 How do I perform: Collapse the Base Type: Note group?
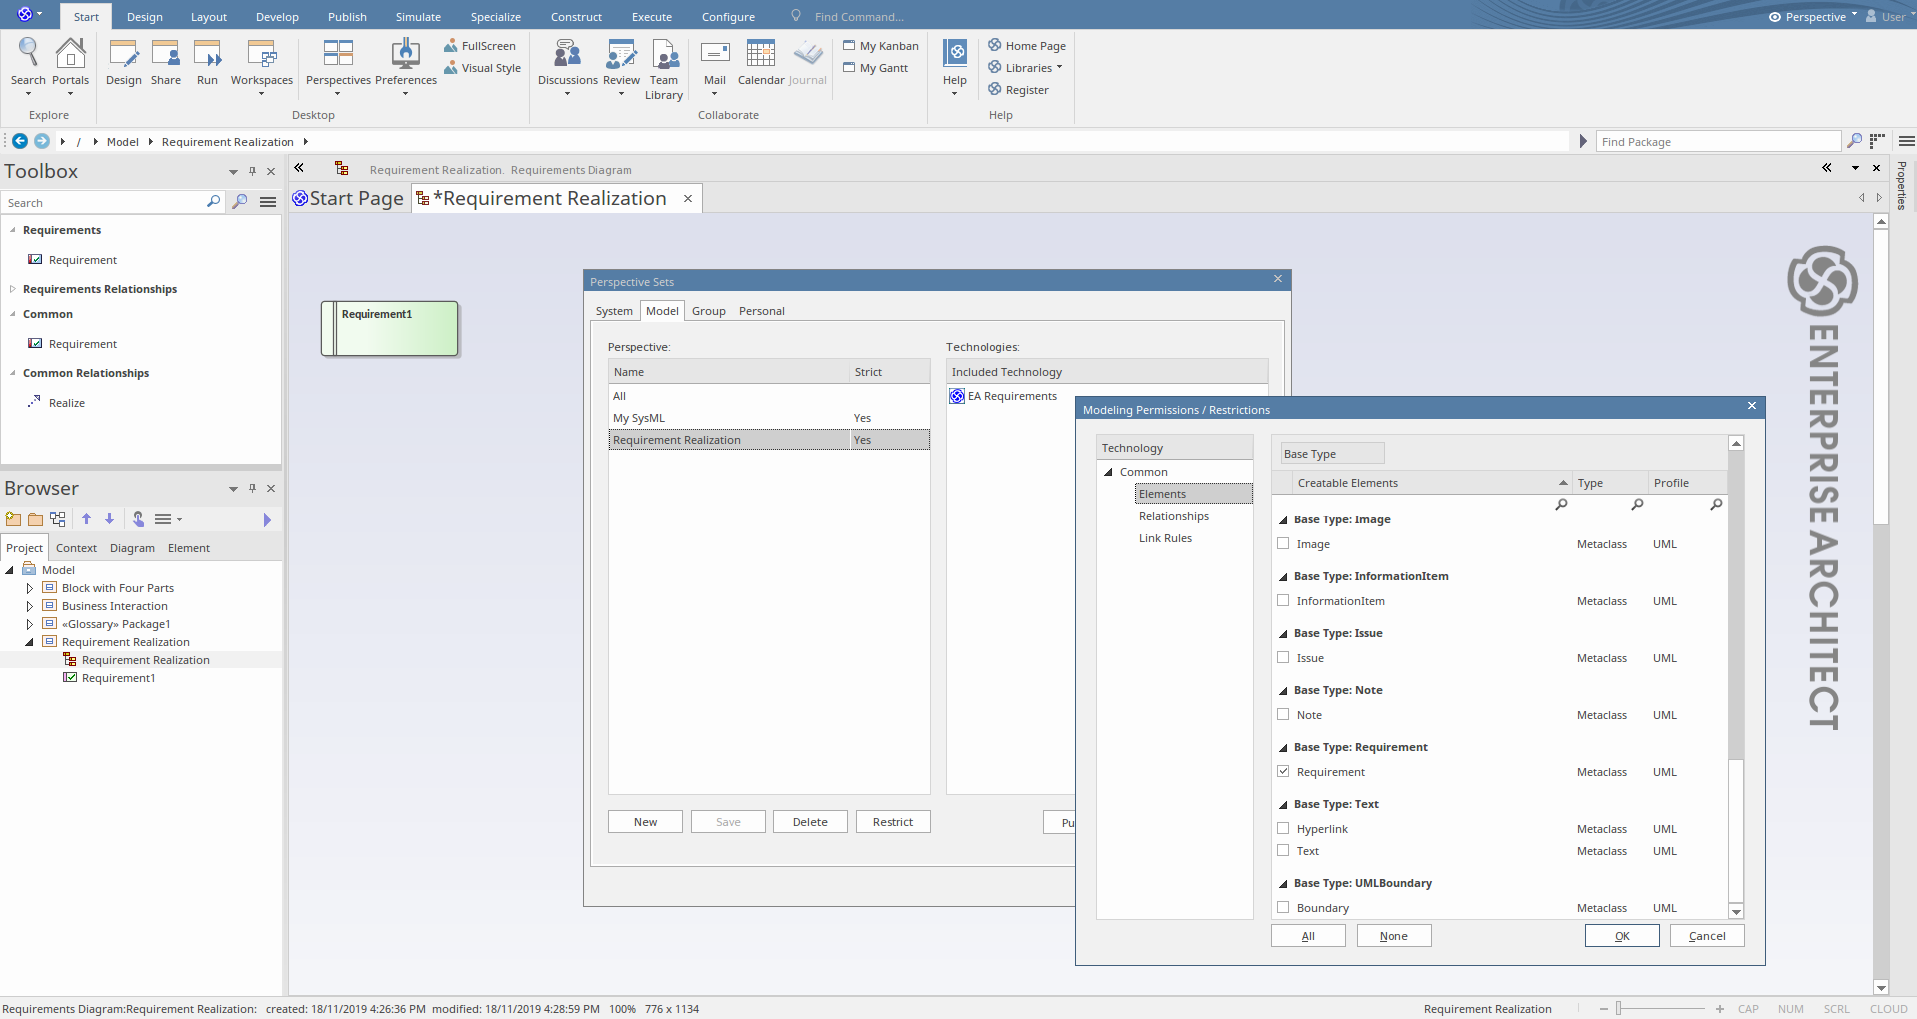[x=1283, y=691]
